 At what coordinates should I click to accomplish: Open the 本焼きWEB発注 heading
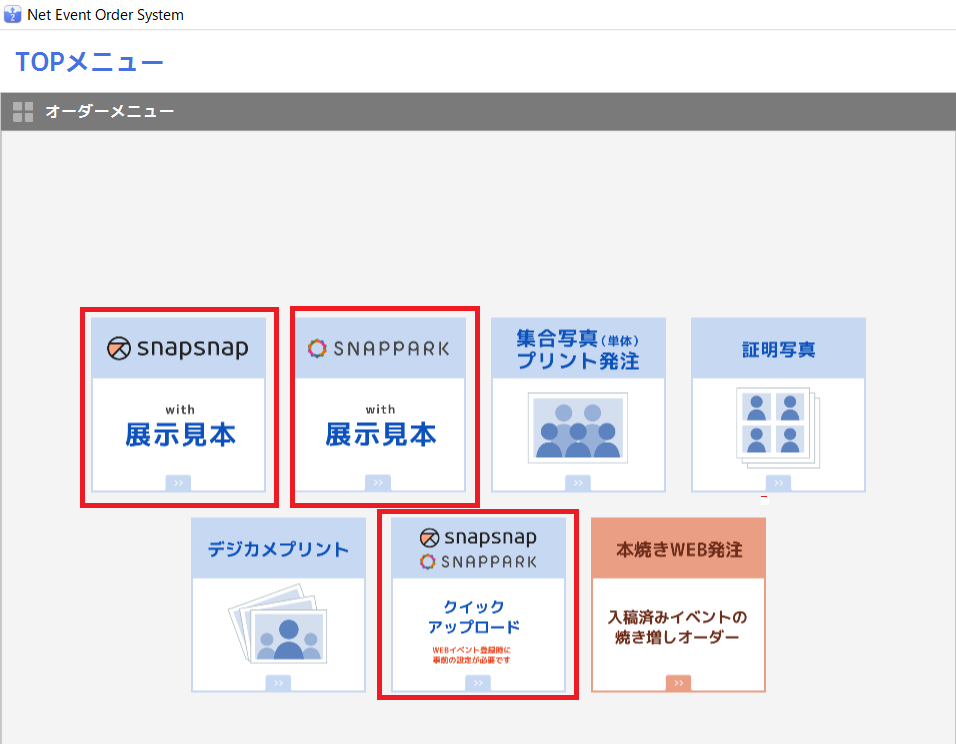[679, 549]
